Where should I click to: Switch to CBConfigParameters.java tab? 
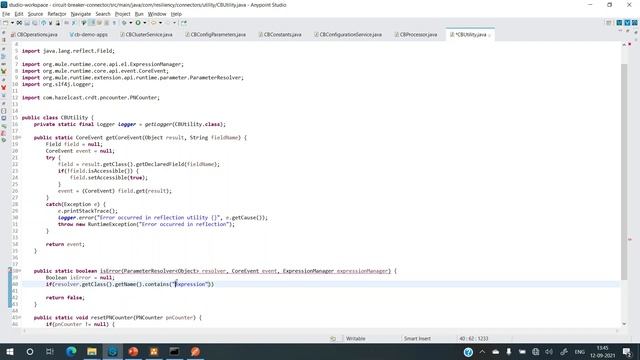(216, 35)
